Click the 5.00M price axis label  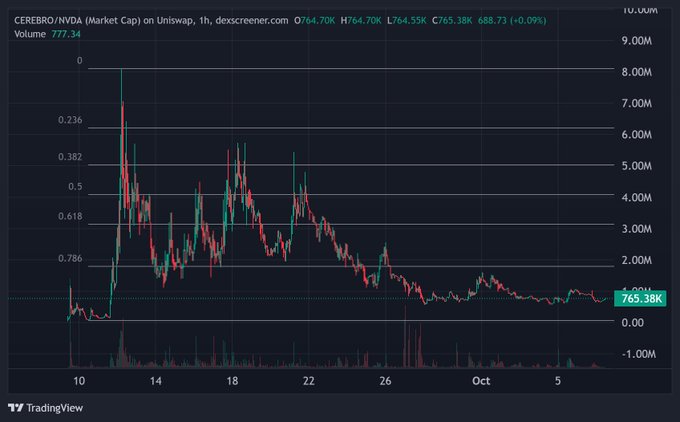click(637, 166)
